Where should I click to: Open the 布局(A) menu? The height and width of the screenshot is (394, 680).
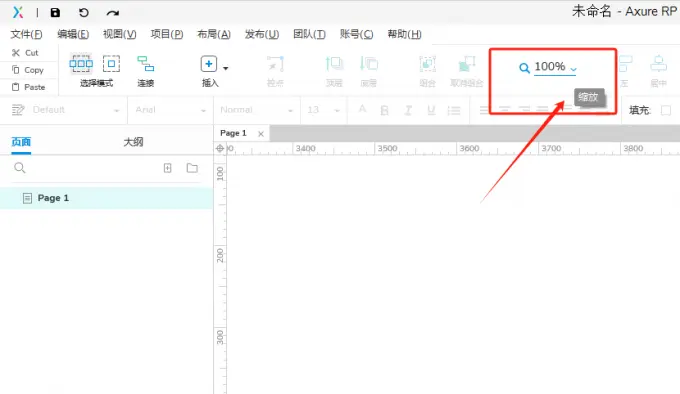(x=214, y=34)
